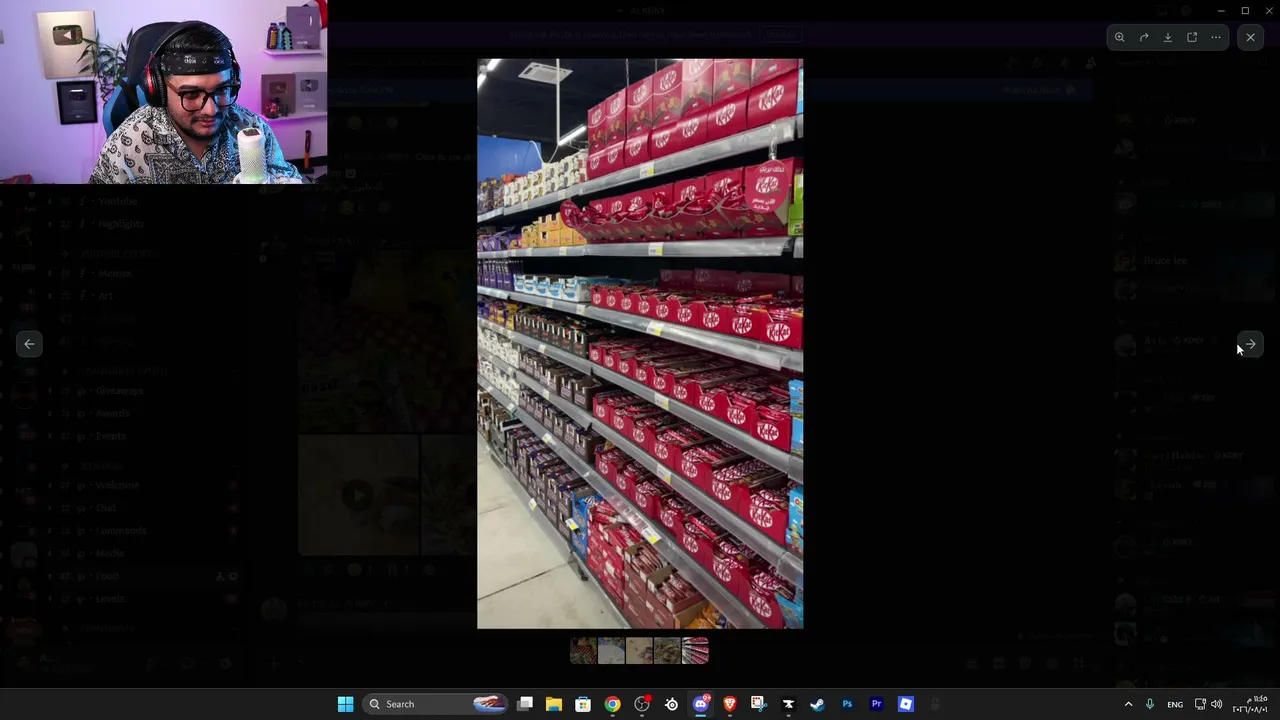Open the image in browser icon
Screen dimensions: 1280x720
[1192, 37]
